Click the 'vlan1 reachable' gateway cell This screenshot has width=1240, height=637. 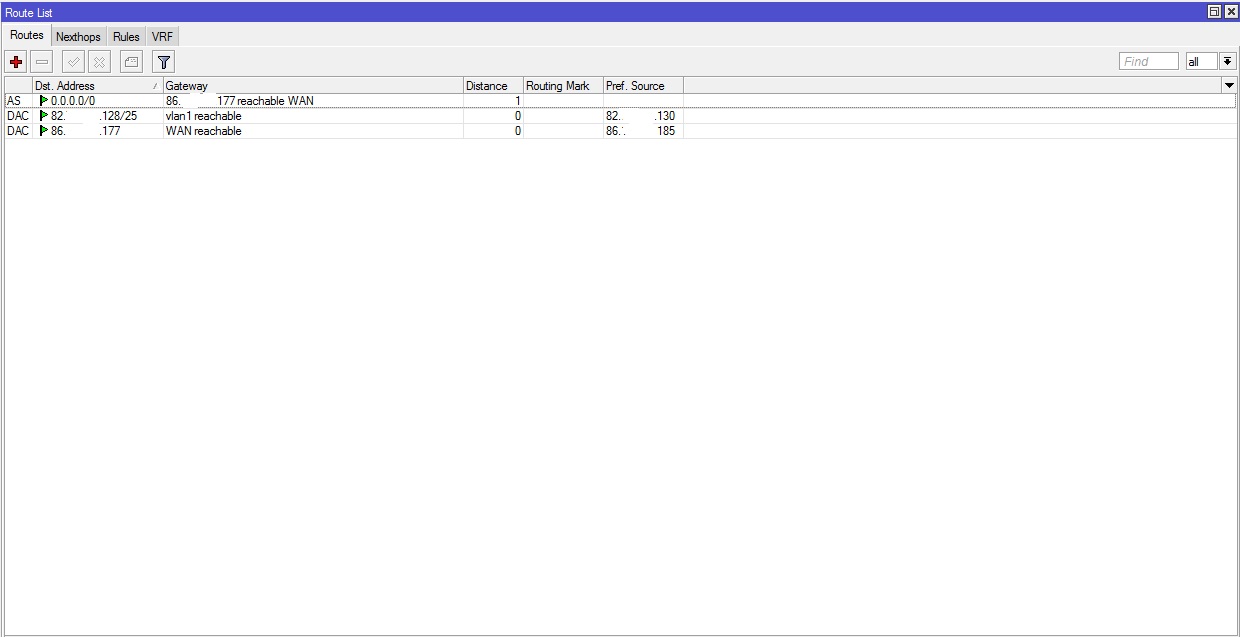tap(313, 116)
